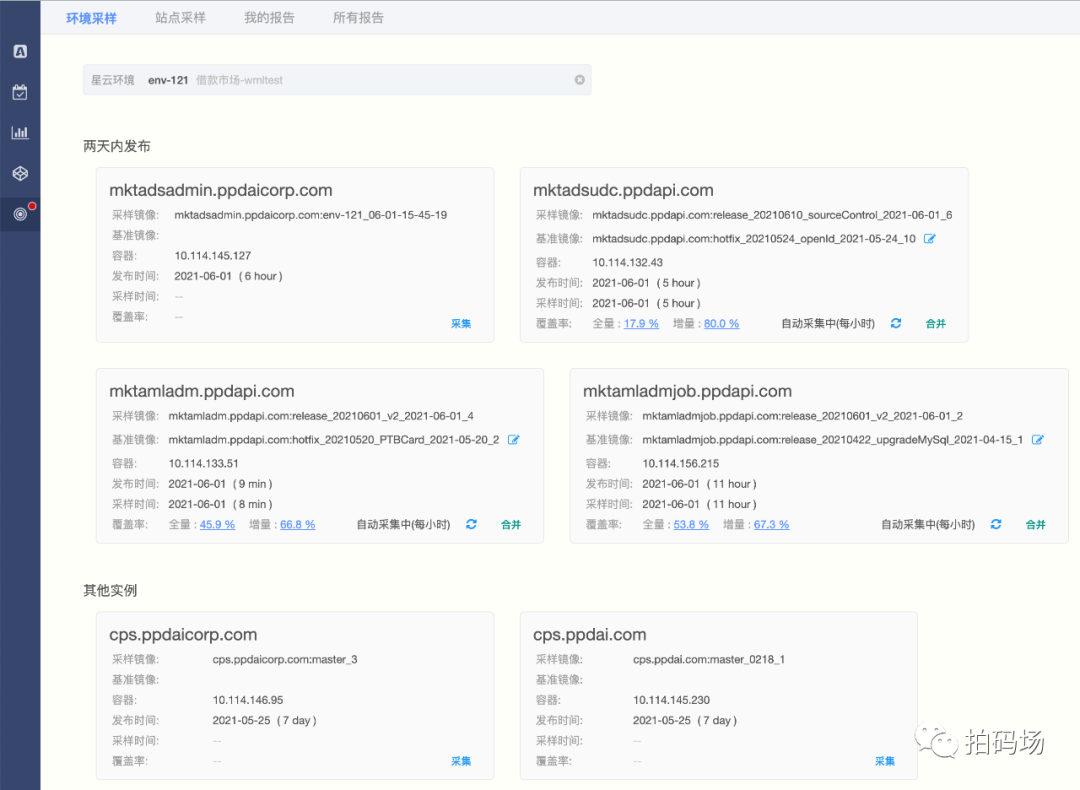1080x790 pixels.
Task: Open the calendar checklist sidebar icon
Action: coord(20,92)
